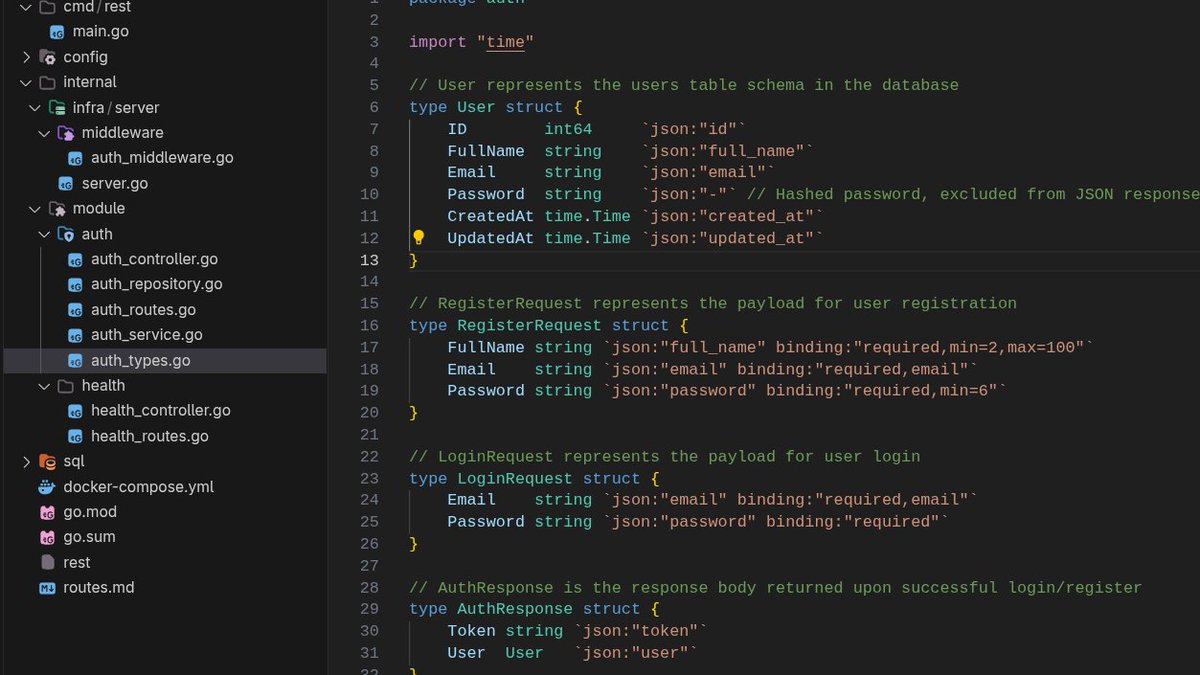Click the infra/server folder icon
This screenshot has width=1200, height=675.
57,108
